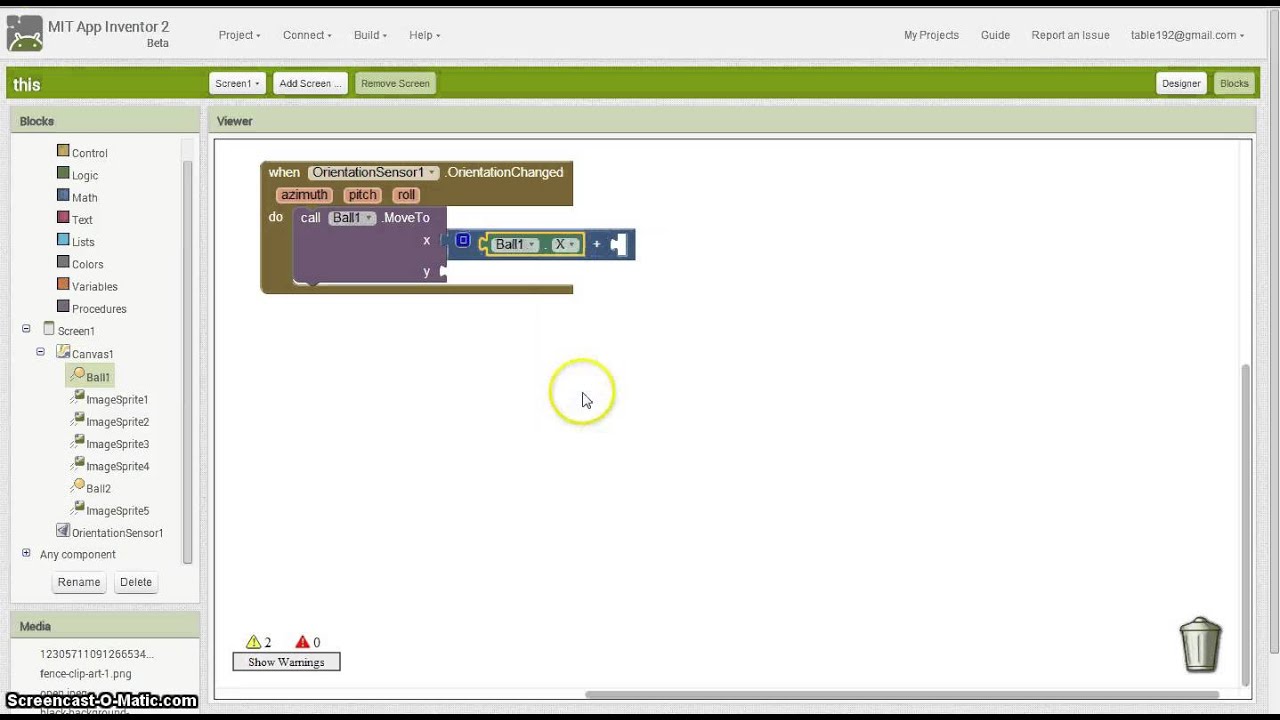Switch to Blocks view
The image size is (1280, 720).
tap(1234, 83)
